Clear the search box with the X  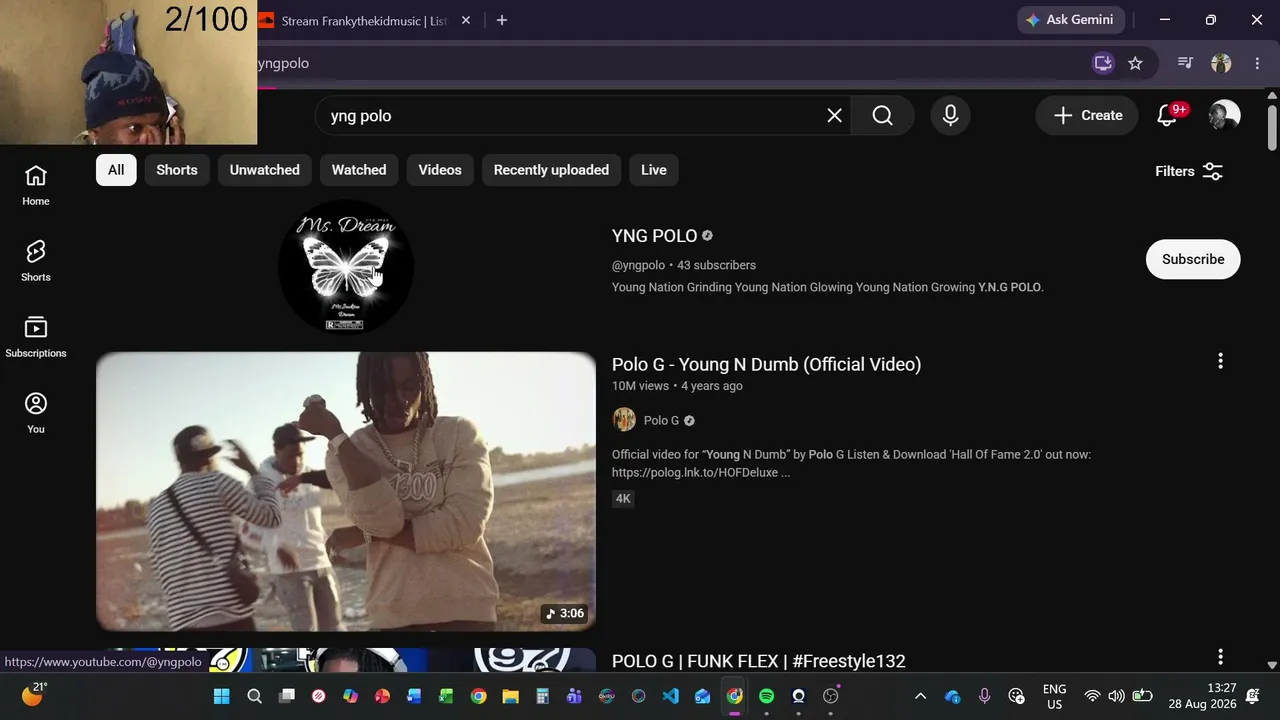834,116
